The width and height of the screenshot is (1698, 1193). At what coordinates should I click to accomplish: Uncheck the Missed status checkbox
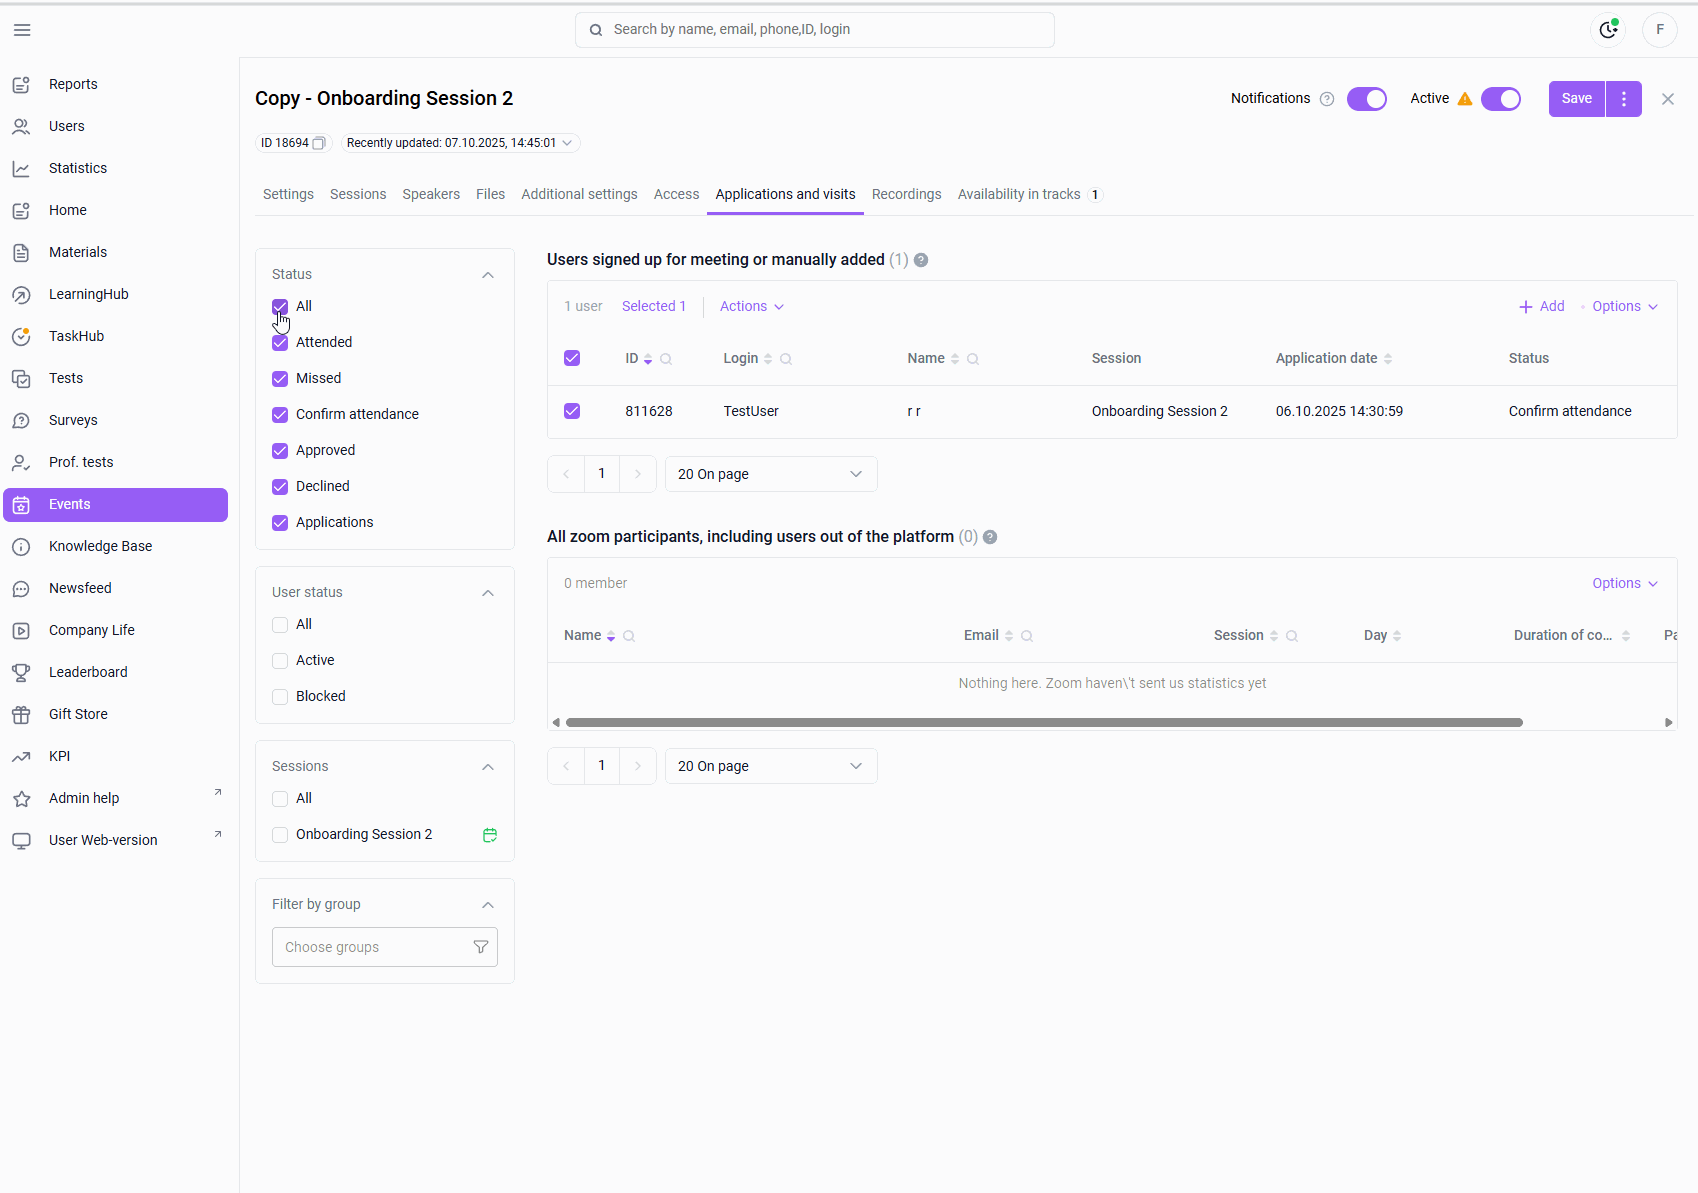coord(280,379)
